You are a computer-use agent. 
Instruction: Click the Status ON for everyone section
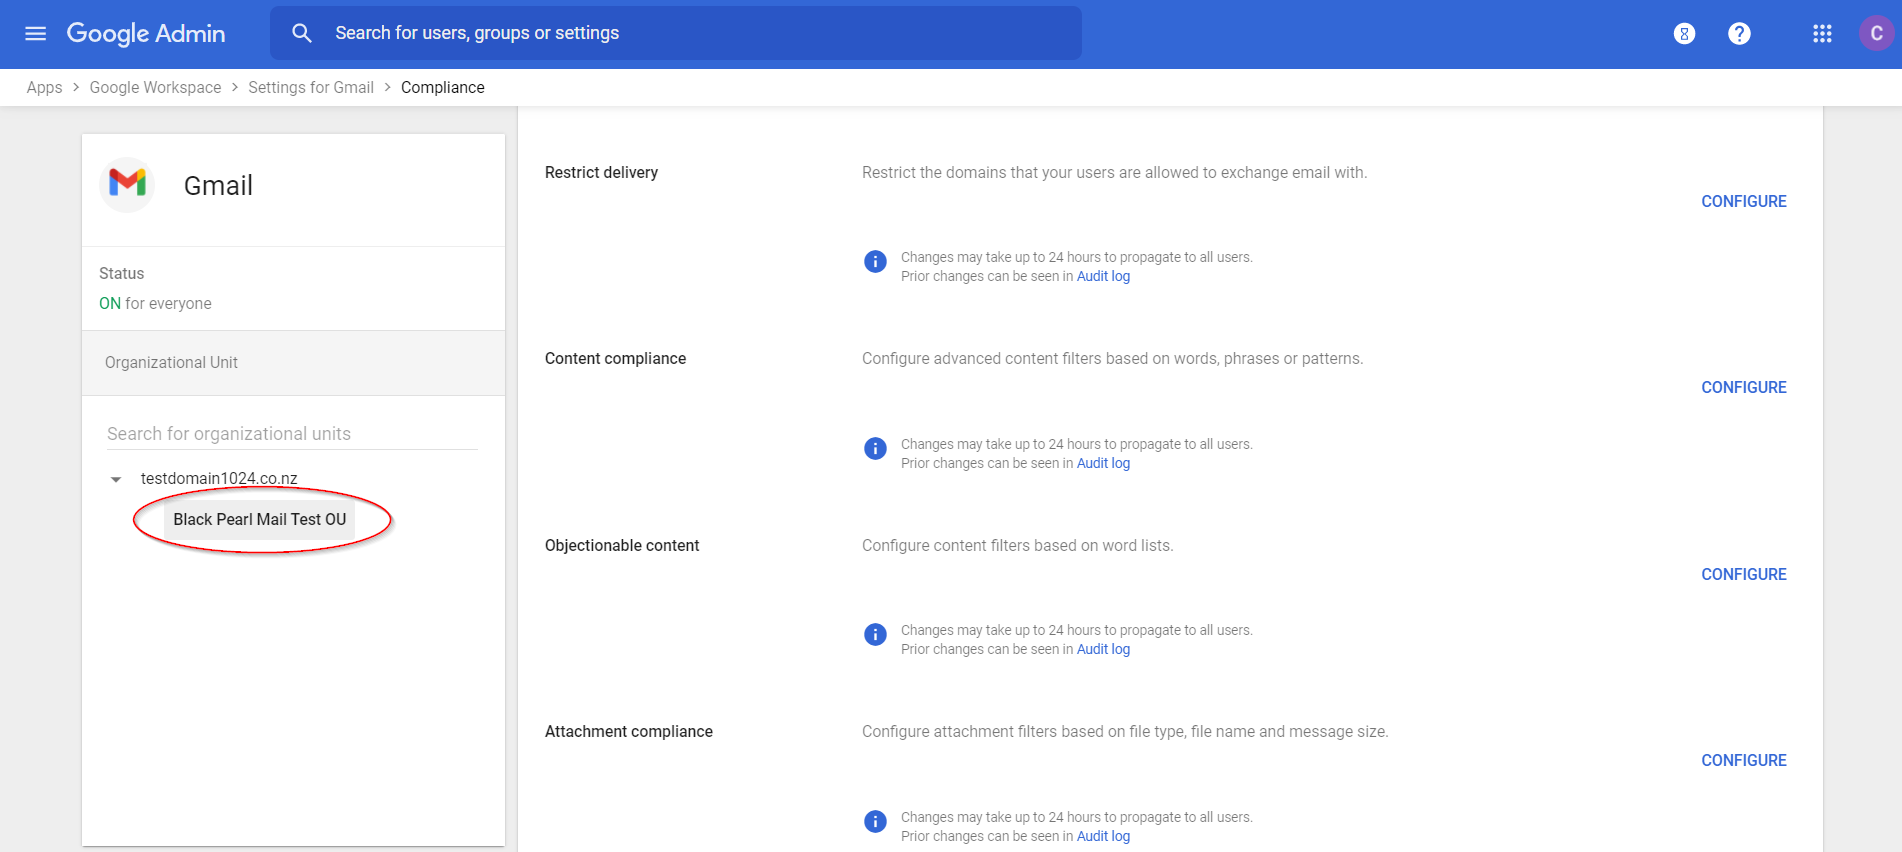pos(293,288)
